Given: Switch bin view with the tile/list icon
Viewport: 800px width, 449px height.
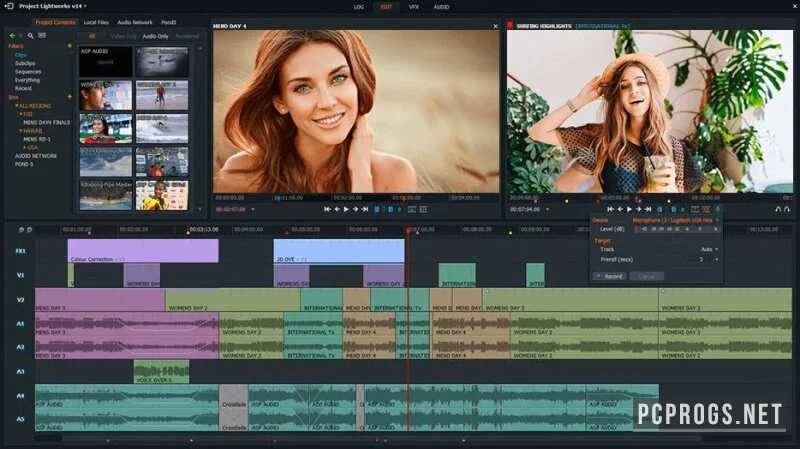Looking at the screenshot, I should [42, 36].
